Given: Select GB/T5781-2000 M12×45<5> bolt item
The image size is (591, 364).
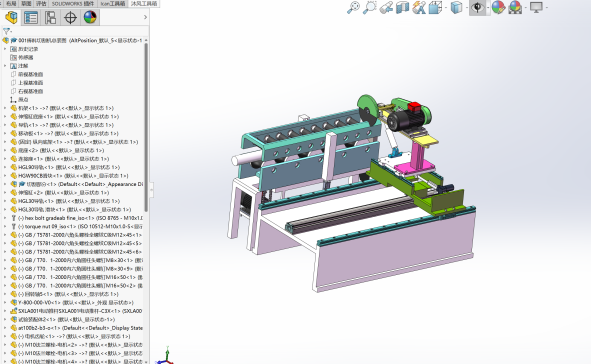Looking at the screenshot, I should click(x=80, y=243).
